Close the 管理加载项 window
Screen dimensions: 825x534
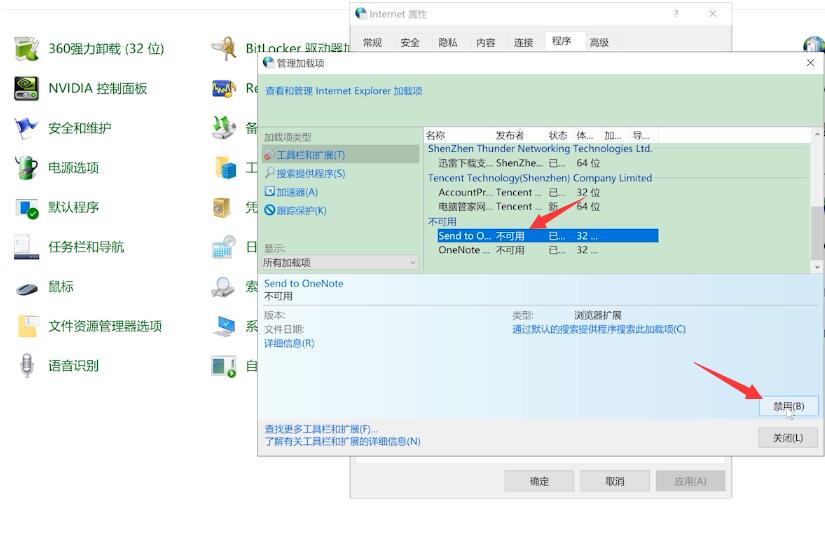coord(810,63)
